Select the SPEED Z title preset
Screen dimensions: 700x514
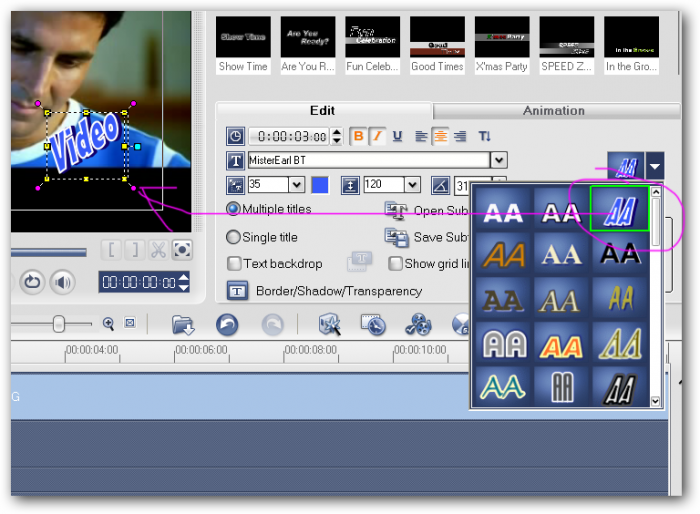[567, 45]
